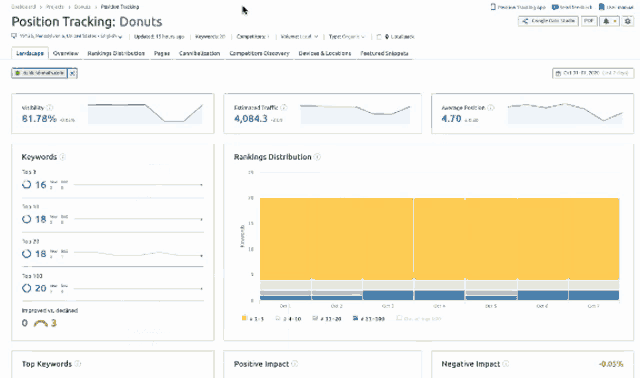Remove the domain filter tag with X
The image size is (640, 378).
[x=72, y=73]
